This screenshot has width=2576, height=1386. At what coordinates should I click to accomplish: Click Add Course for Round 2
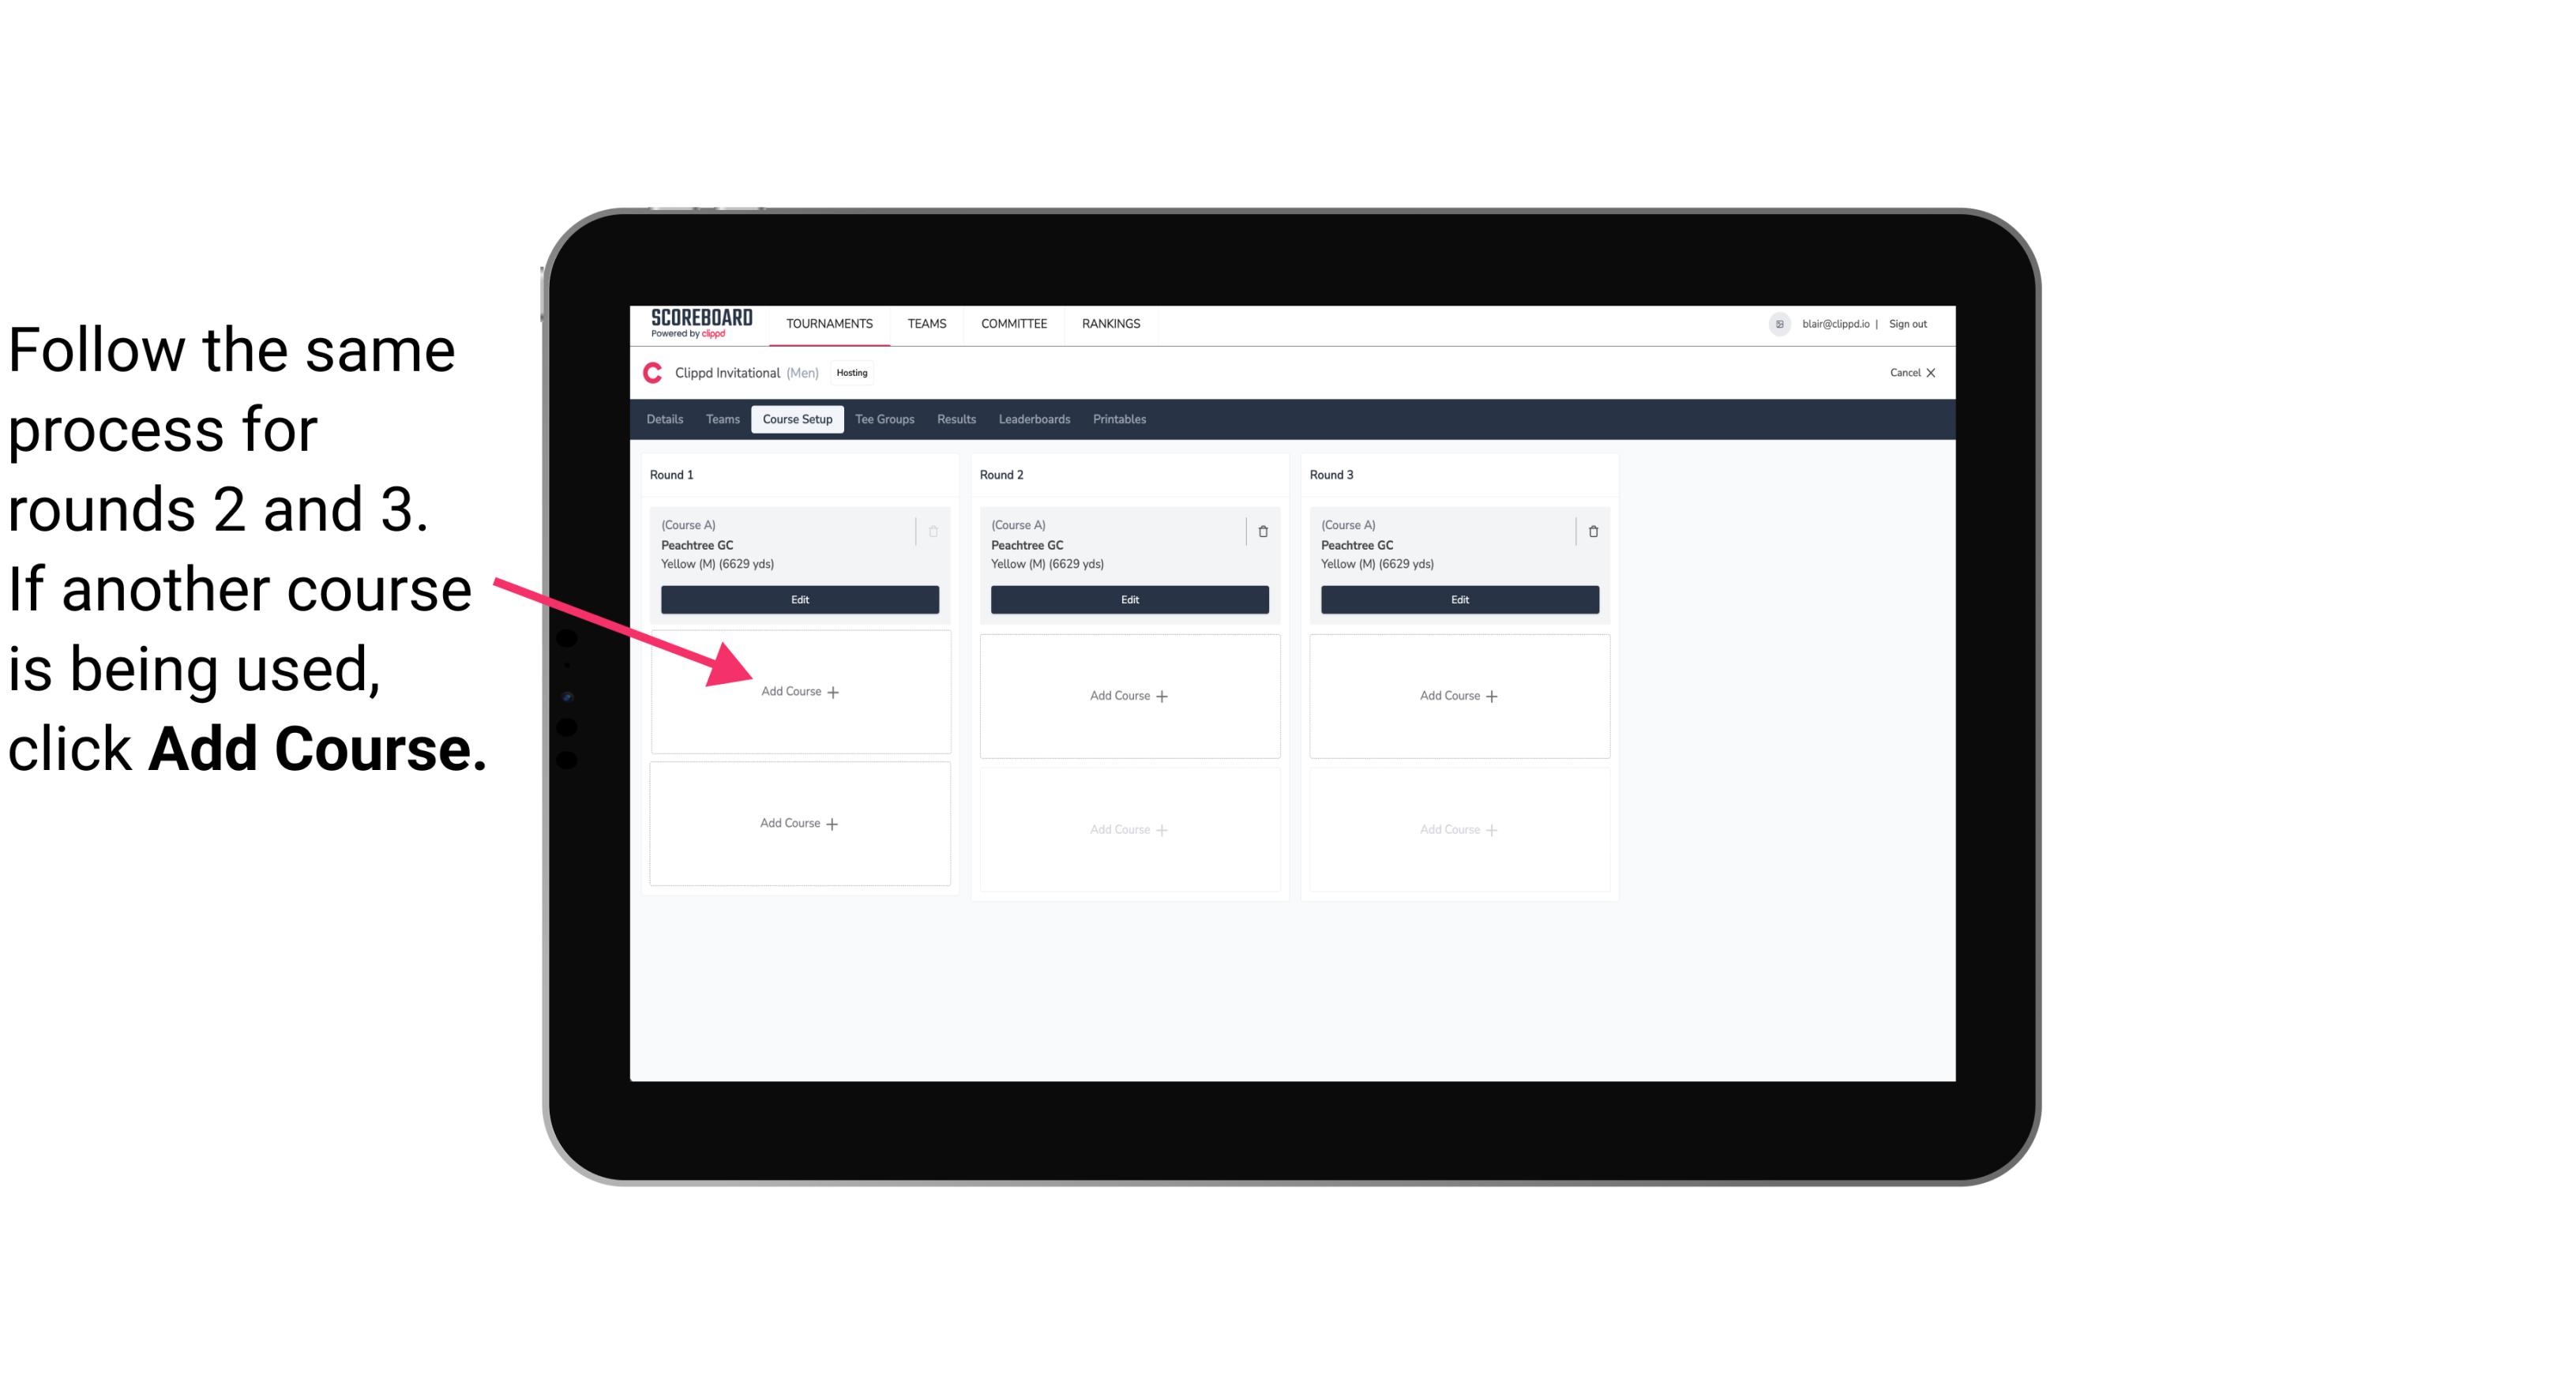pyautogui.click(x=1126, y=695)
